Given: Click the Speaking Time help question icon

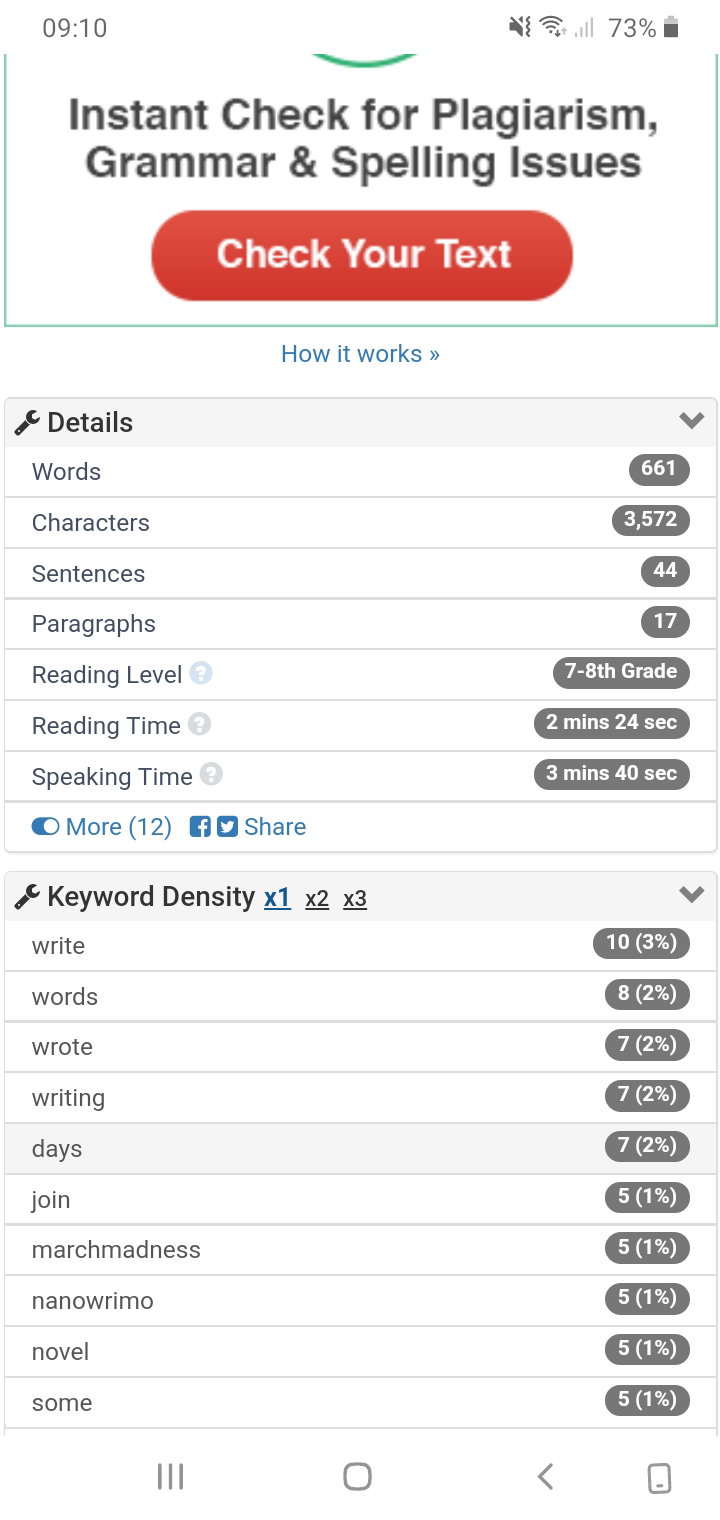Looking at the screenshot, I should tap(211, 775).
